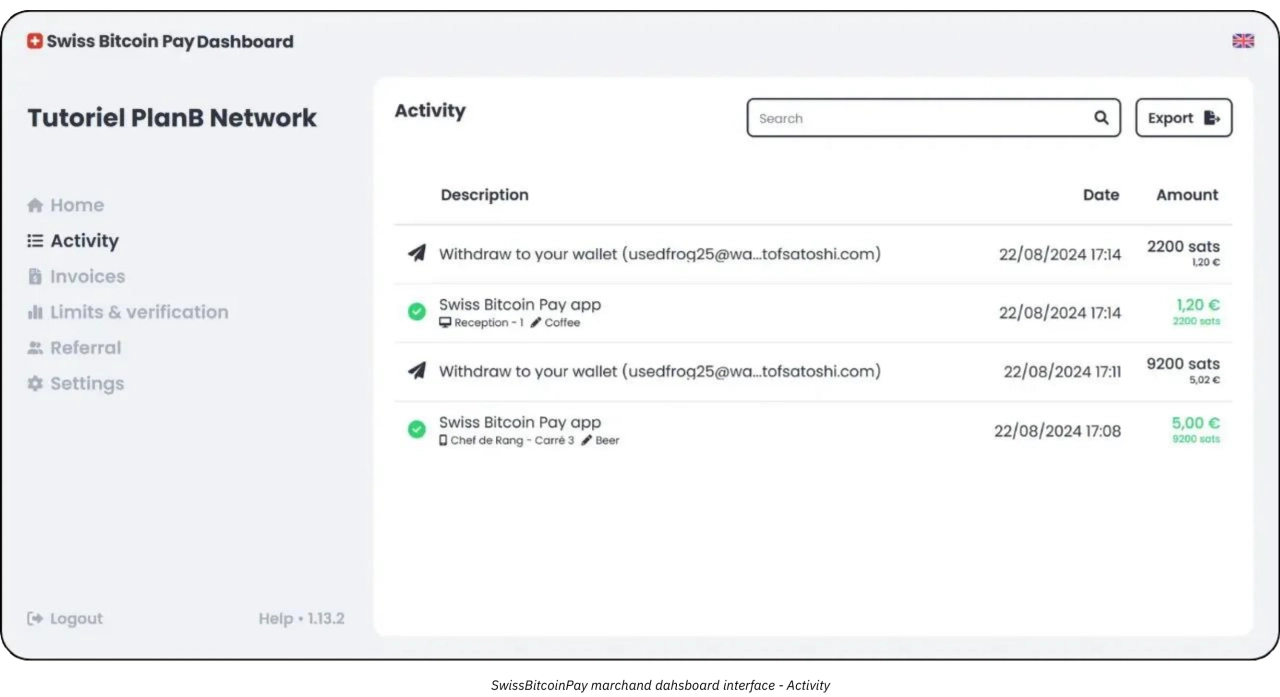Click the pencil icon beside Beer

coord(587,441)
